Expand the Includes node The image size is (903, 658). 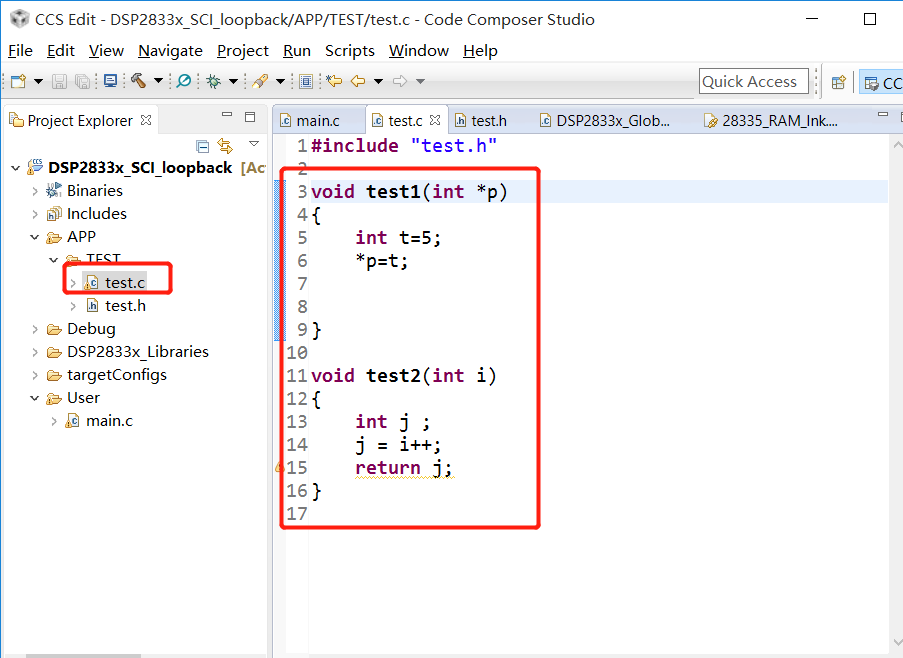[35, 214]
